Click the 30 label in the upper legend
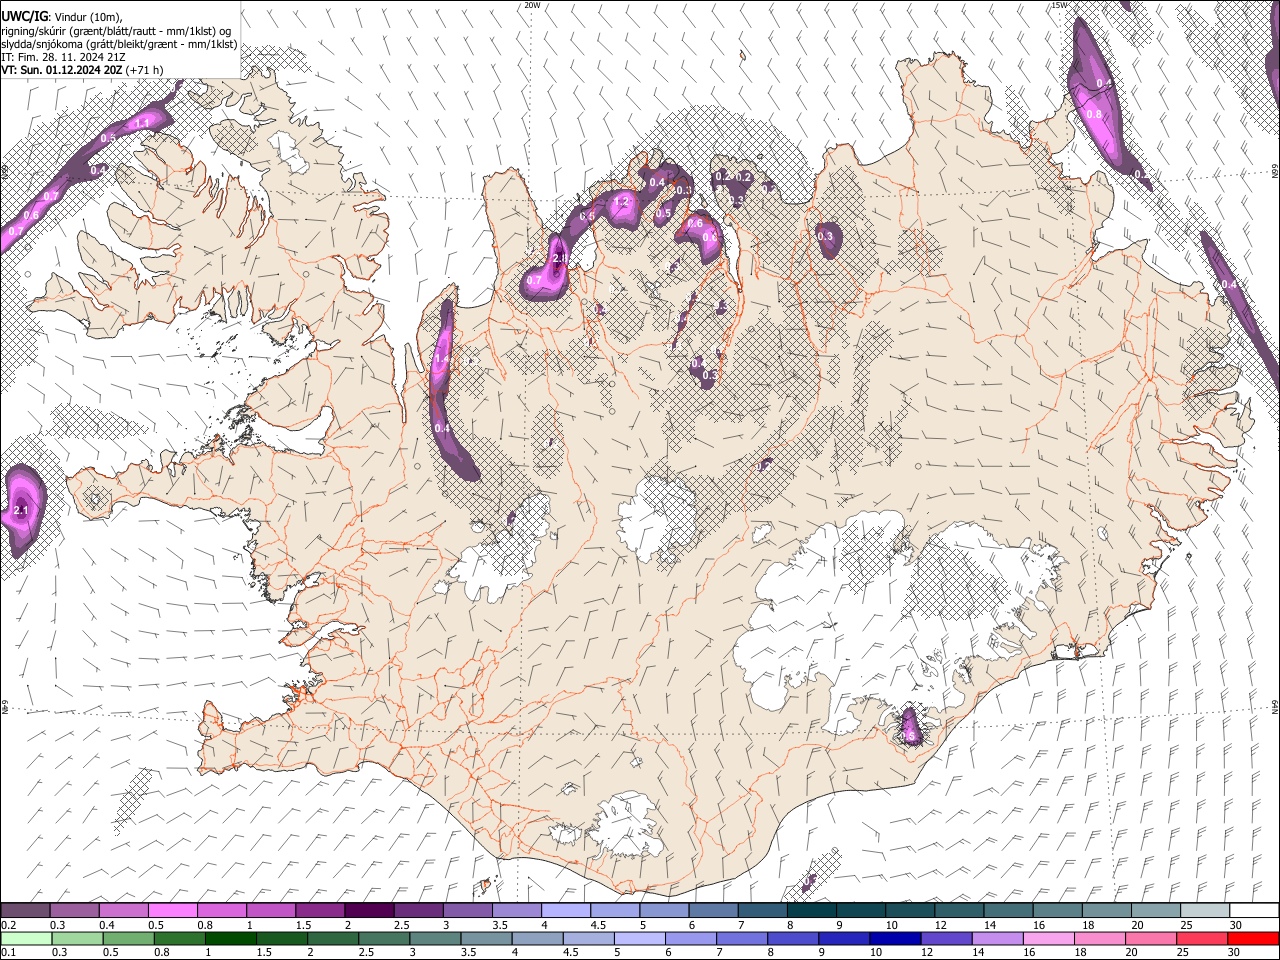The image size is (1280, 960). click(1236, 925)
